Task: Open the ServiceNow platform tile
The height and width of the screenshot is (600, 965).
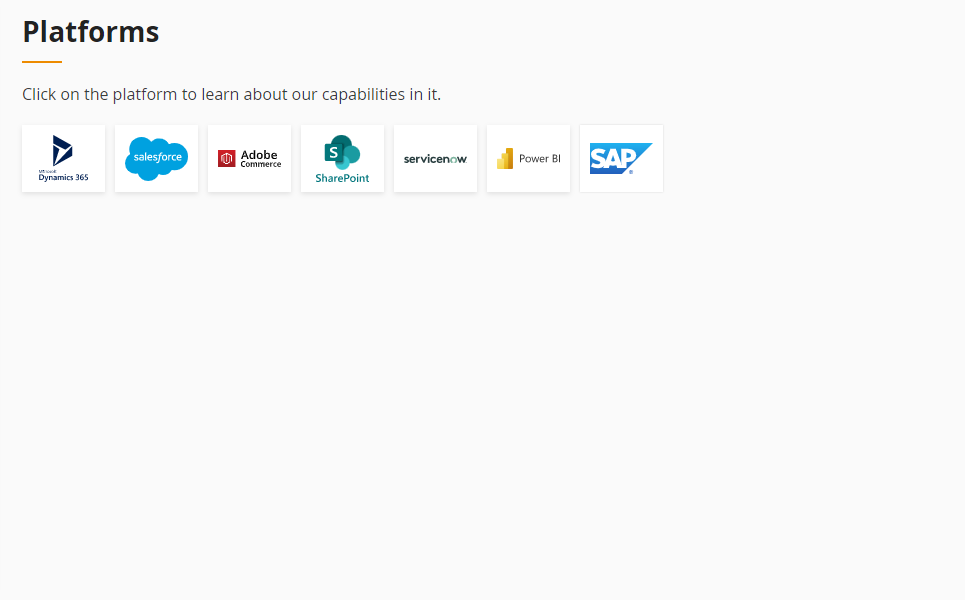Action: tap(435, 159)
